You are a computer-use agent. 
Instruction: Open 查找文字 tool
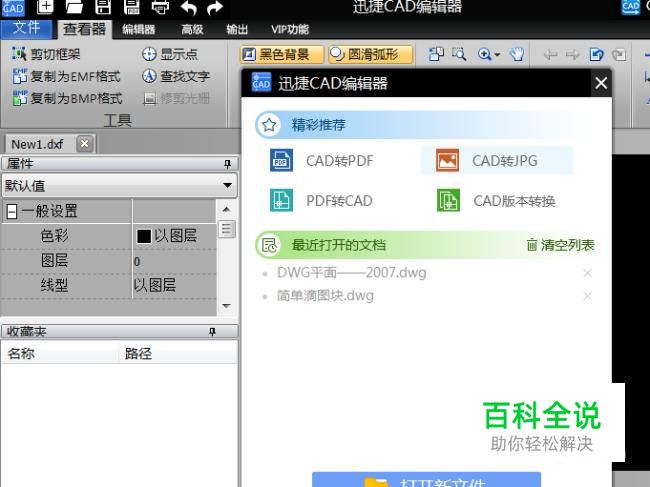pyautogui.click(x=176, y=76)
